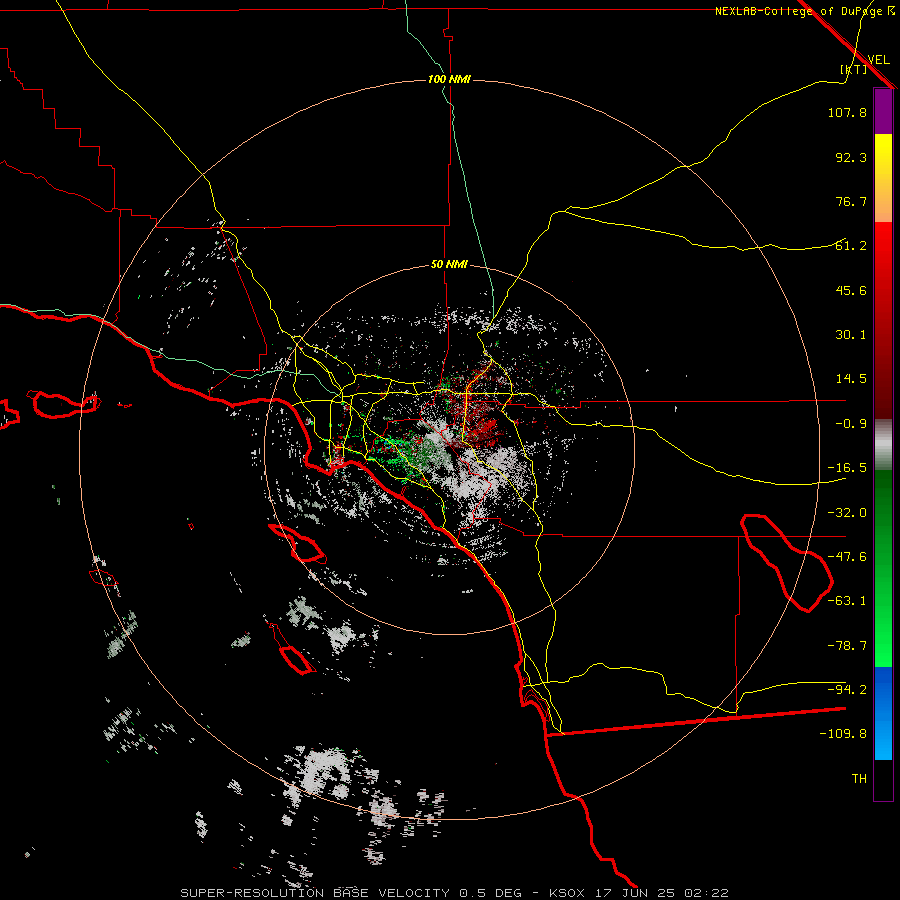Screen dimensions: 900x900
Task: Click the 14.5 scale value
Action: (x=851, y=379)
